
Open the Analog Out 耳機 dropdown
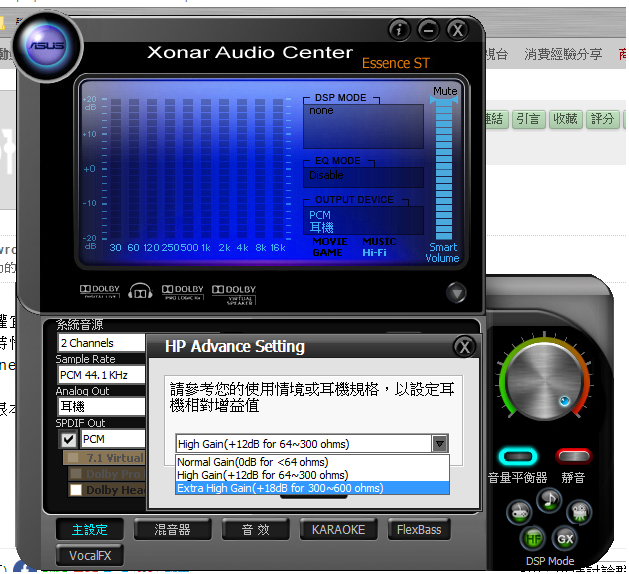point(101,407)
